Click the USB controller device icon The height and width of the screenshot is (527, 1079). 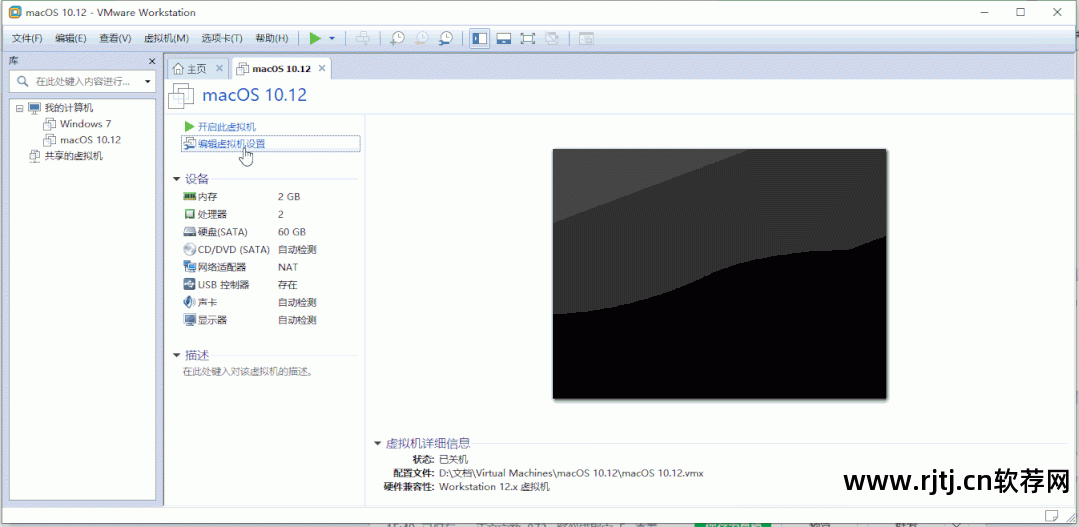click(189, 285)
